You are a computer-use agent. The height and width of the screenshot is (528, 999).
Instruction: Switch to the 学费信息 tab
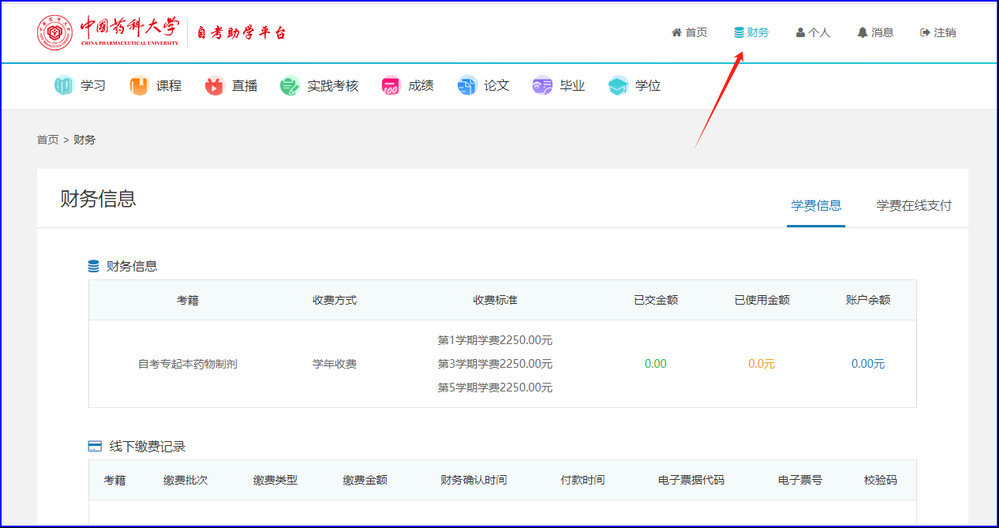pyautogui.click(x=816, y=205)
